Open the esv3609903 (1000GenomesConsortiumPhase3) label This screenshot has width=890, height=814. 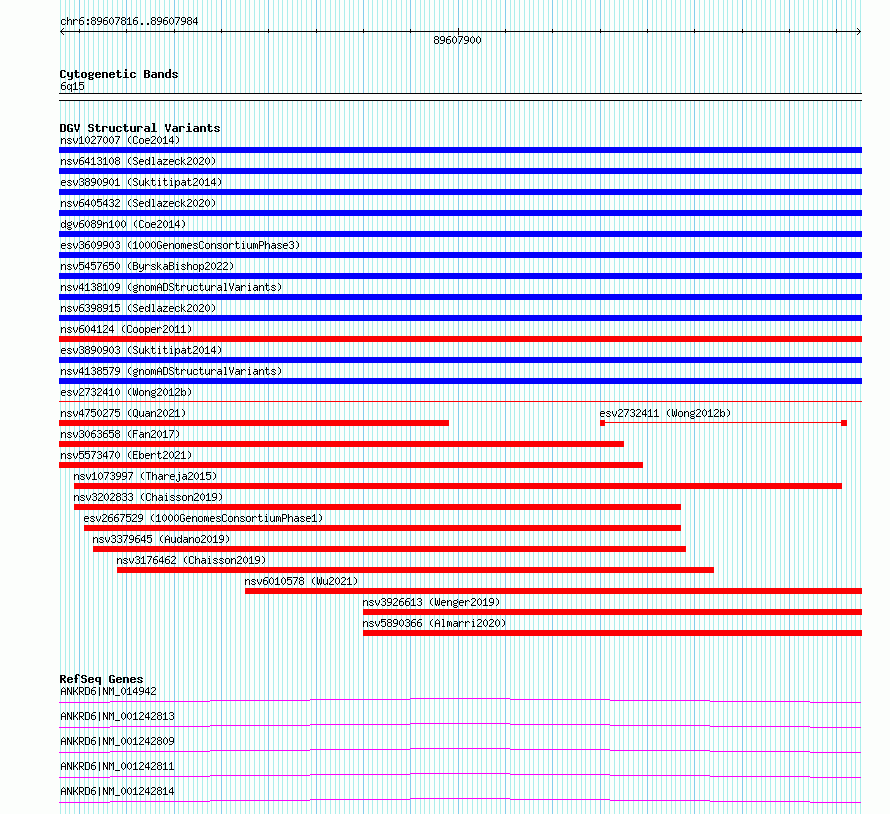180,245
